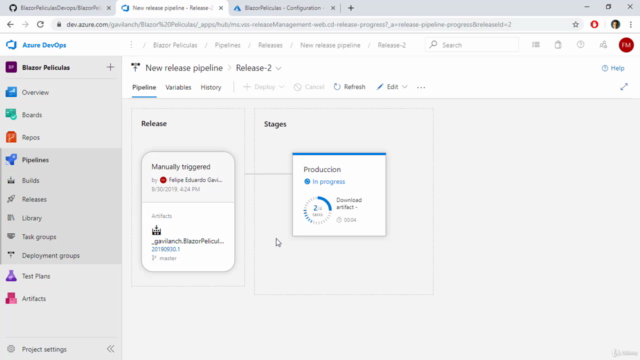
Task: Click the red browser extension icon
Action: pos(594,25)
